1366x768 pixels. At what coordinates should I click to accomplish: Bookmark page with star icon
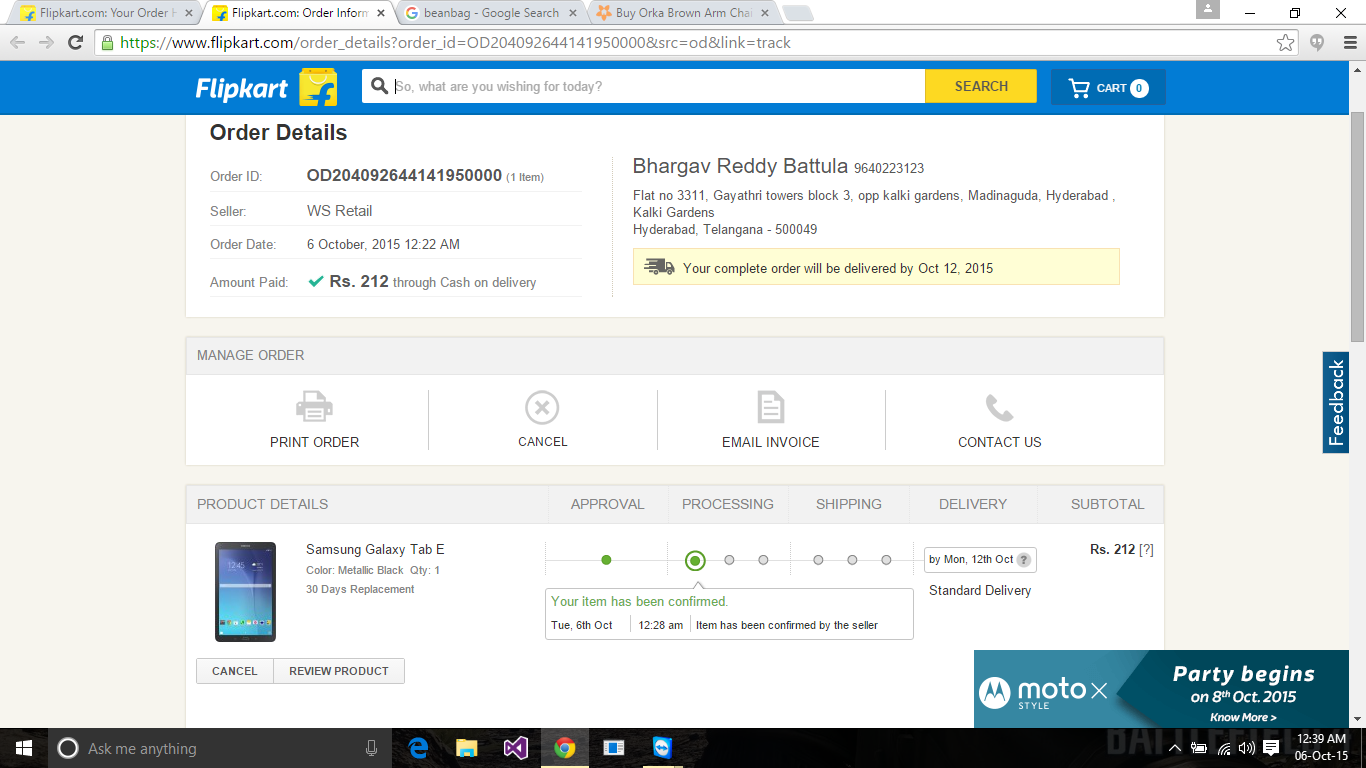coord(1286,42)
